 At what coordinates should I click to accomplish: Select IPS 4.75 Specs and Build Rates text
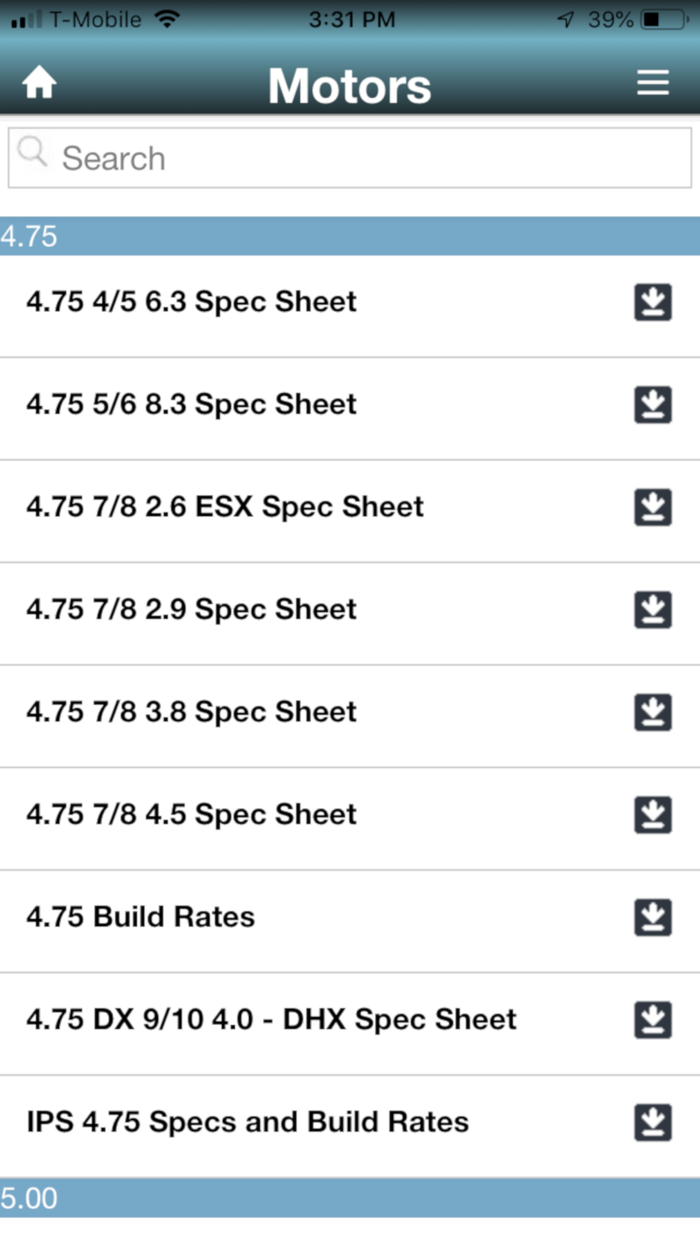[247, 1122]
